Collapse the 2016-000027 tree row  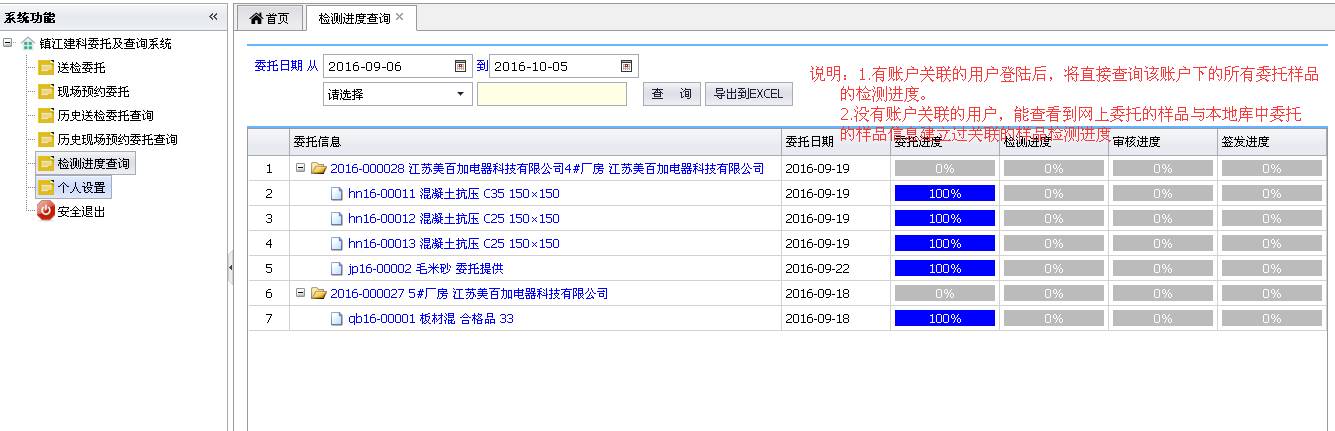pos(301,293)
